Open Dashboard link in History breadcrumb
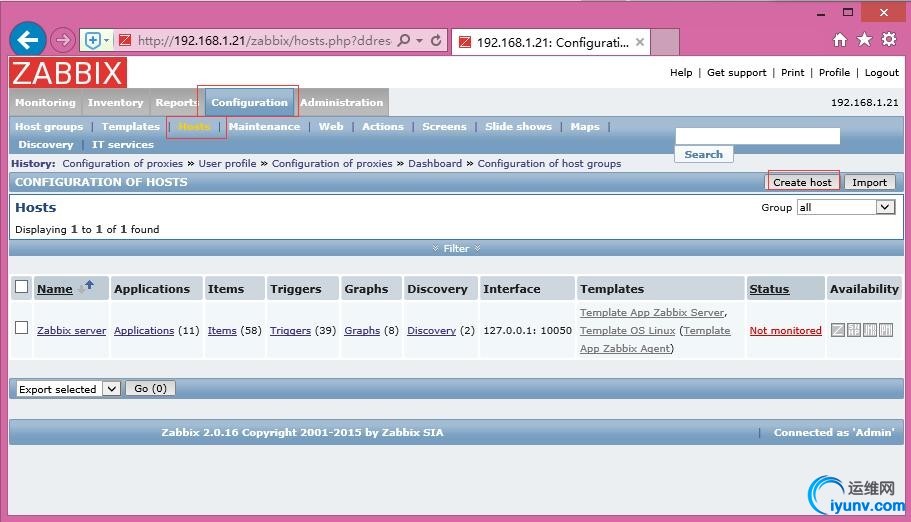Image resolution: width=911 pixels, height=522 pixels. 435,163
